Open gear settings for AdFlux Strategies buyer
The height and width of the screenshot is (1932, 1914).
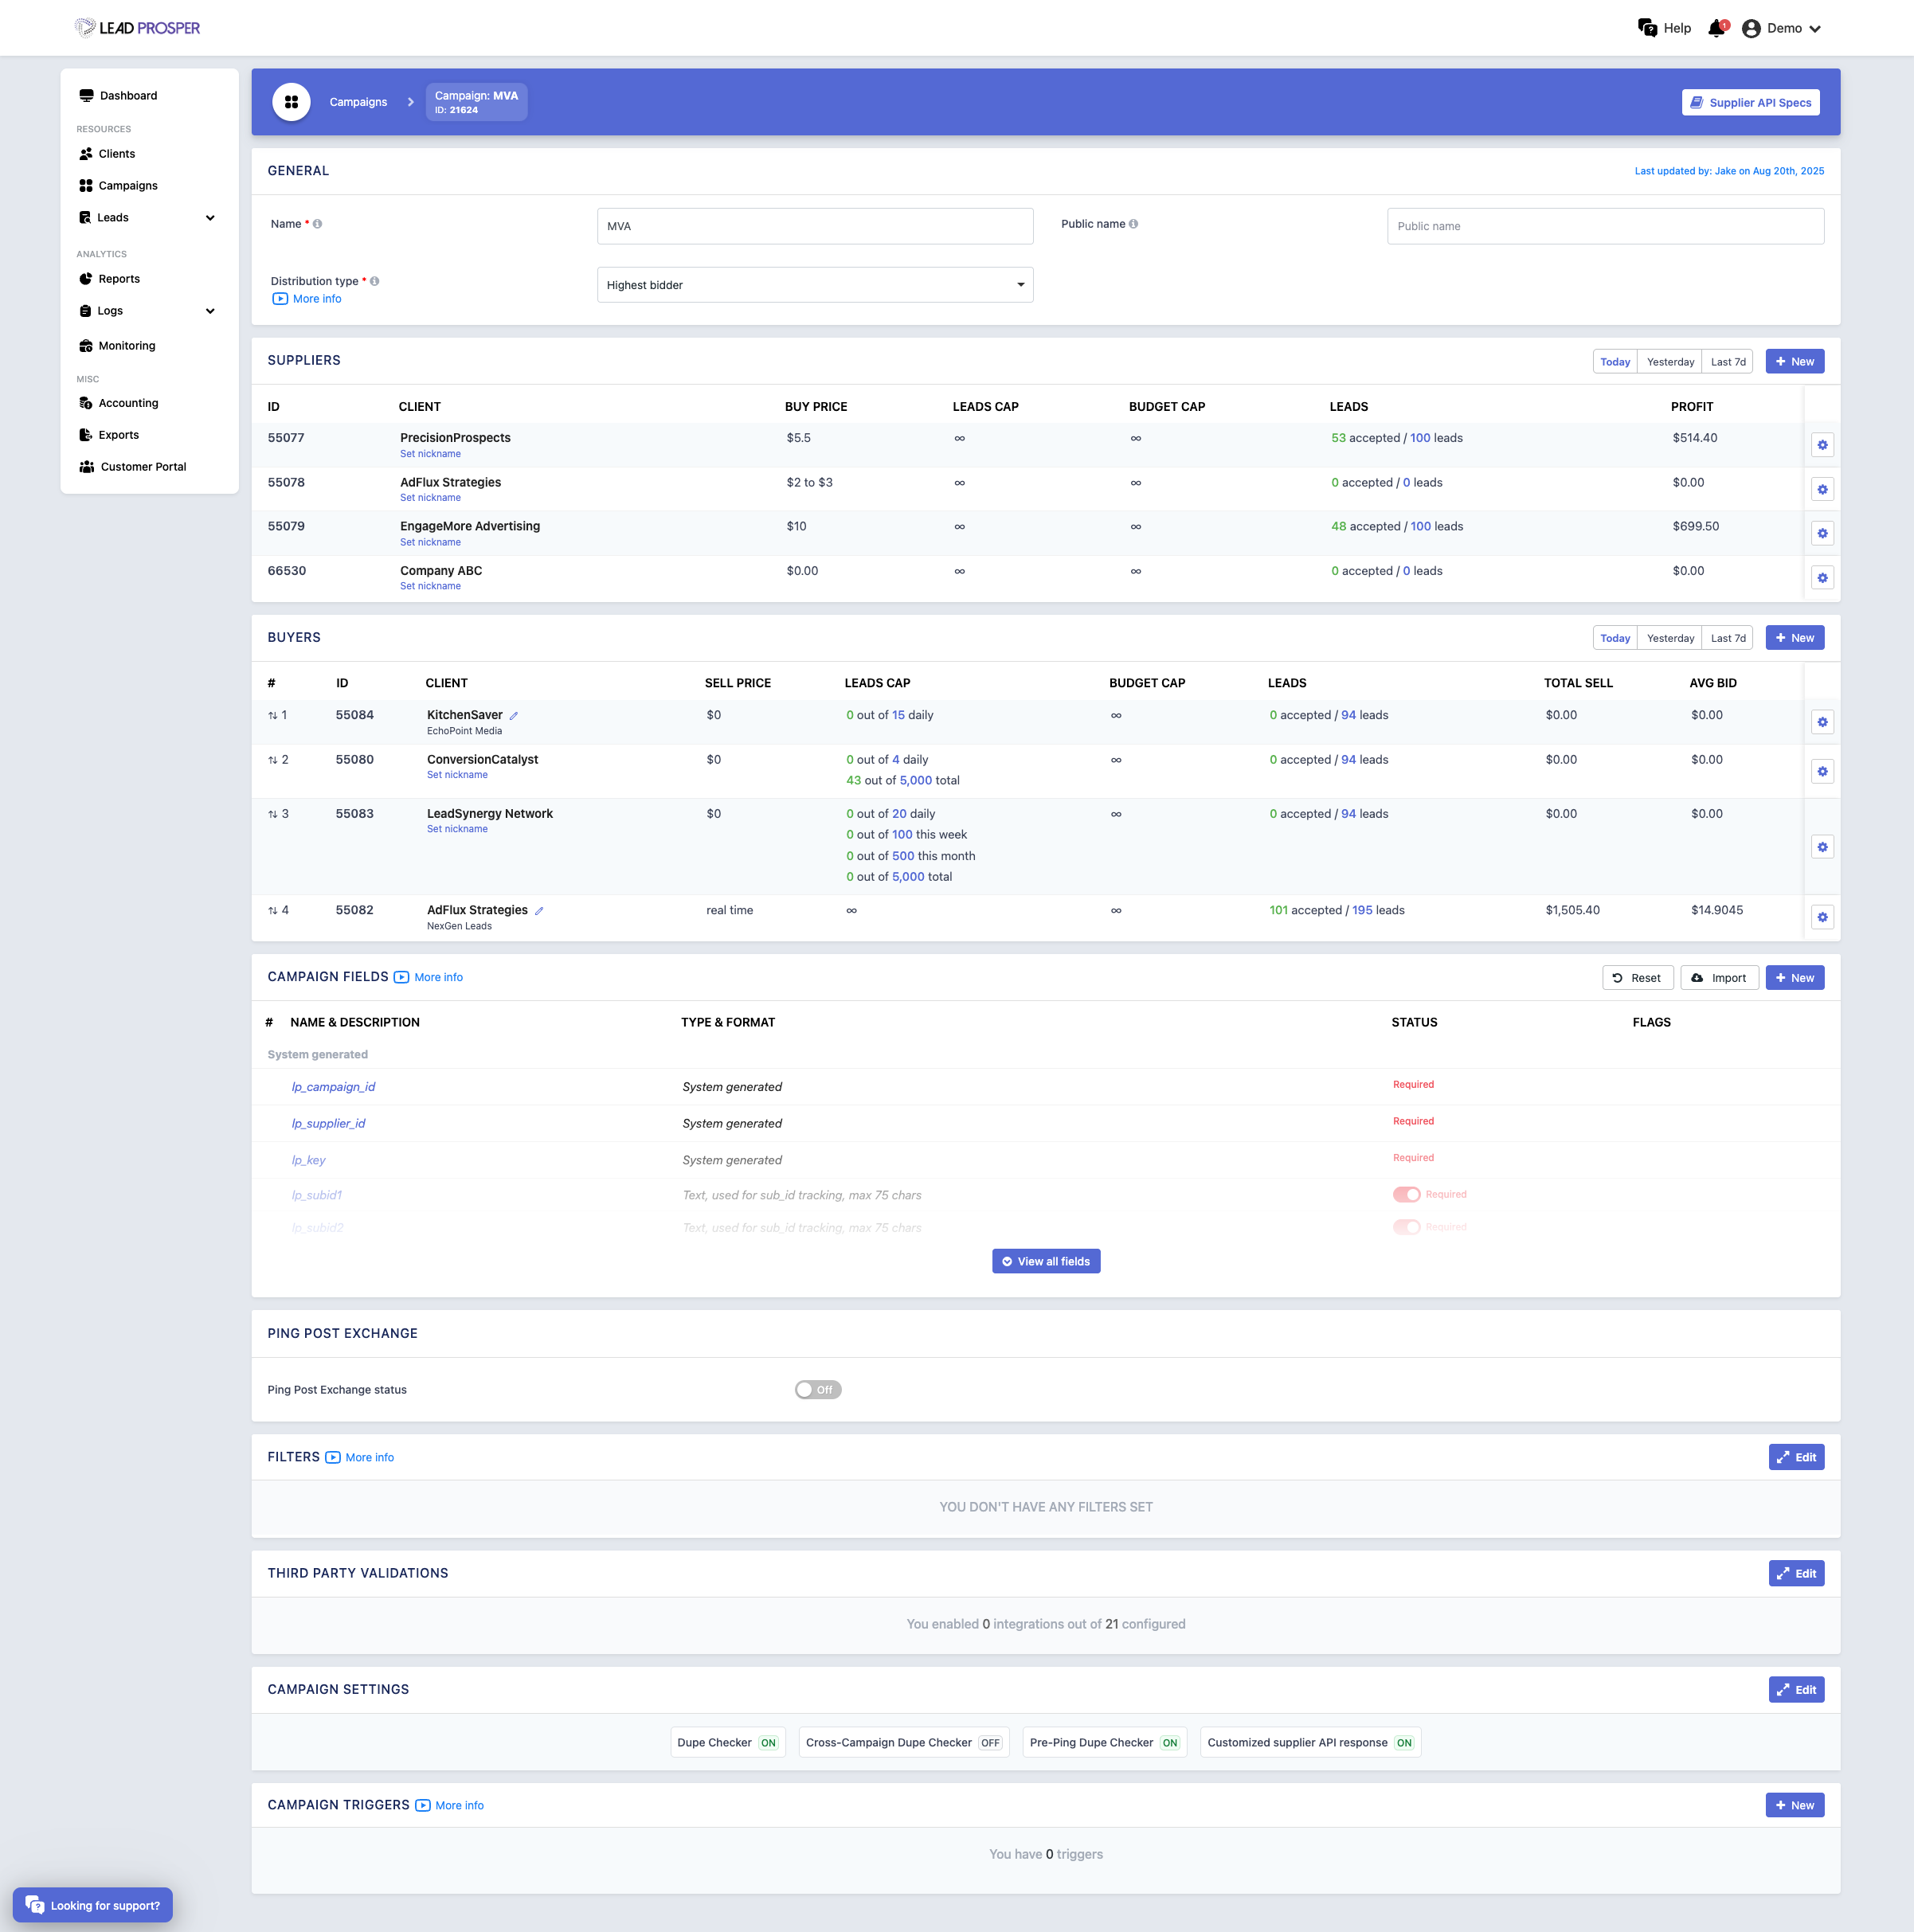(x=1822, y=917)
